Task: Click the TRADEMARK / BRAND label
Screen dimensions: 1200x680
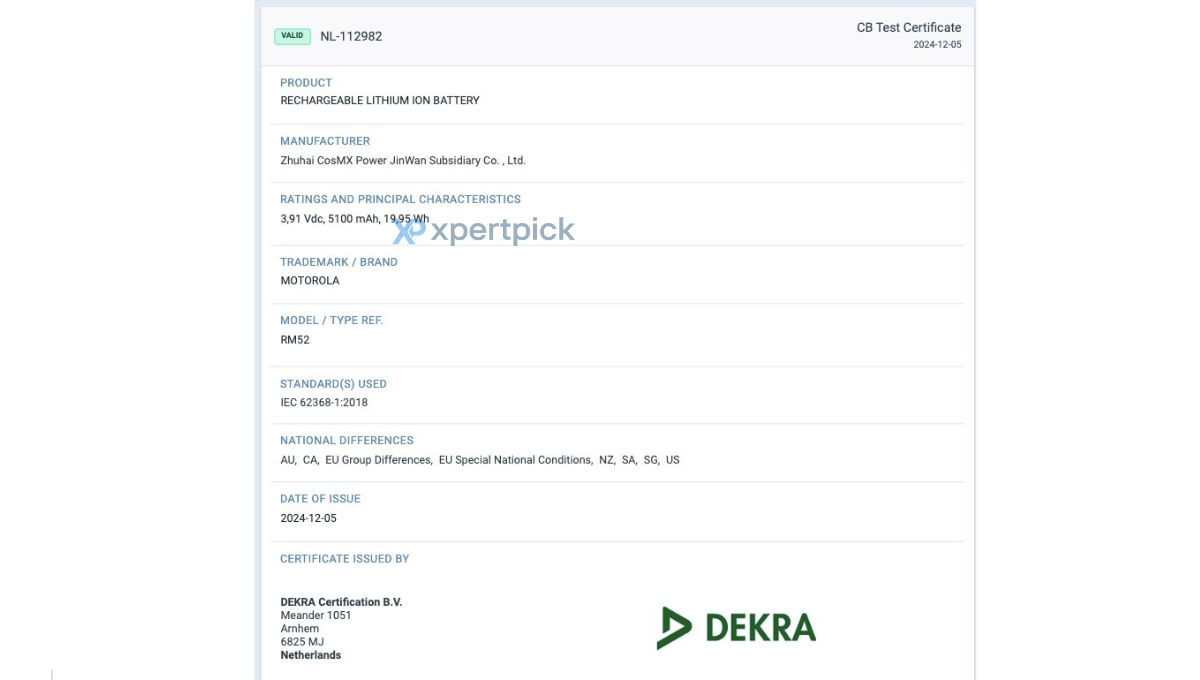Action: tap(339, 262)
